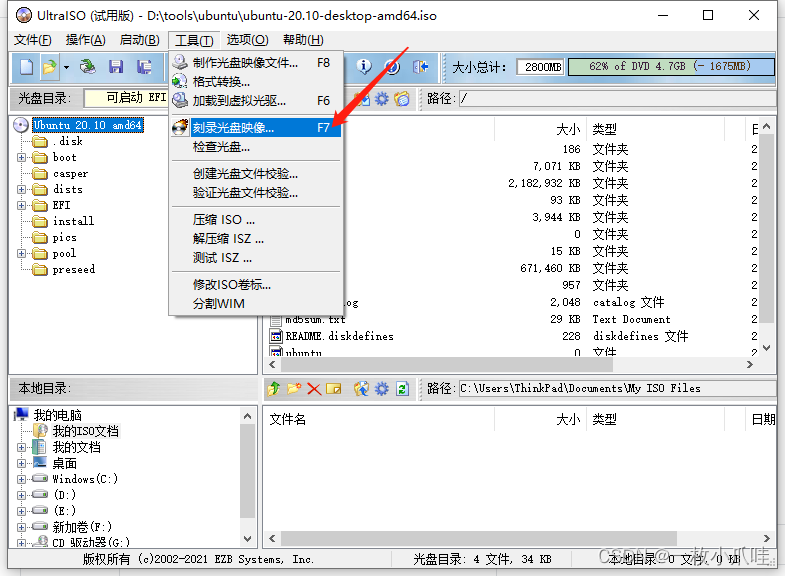Select the casper folder in disc tree
This screenshot has width=785, height=576.
pos(70,174)
